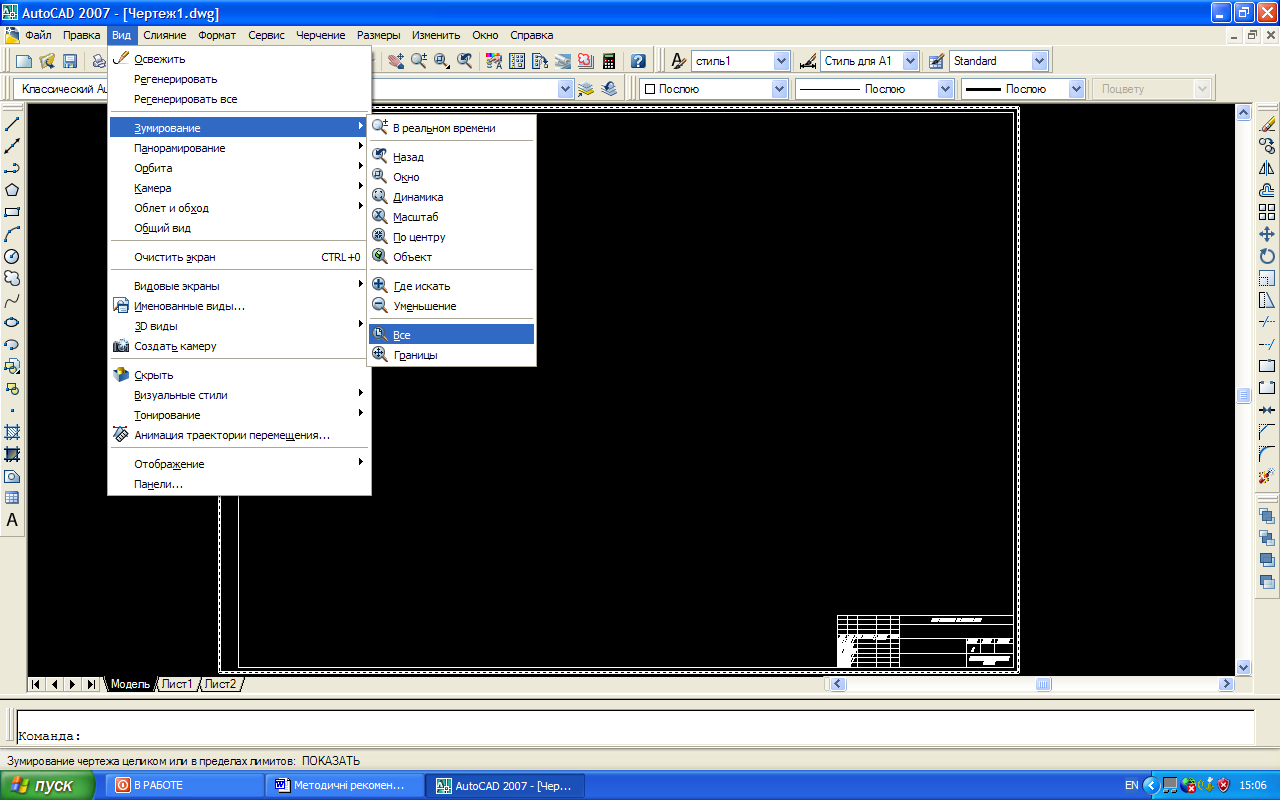Open the color control dropdown Послою
1280x800 pixels.
714,89
